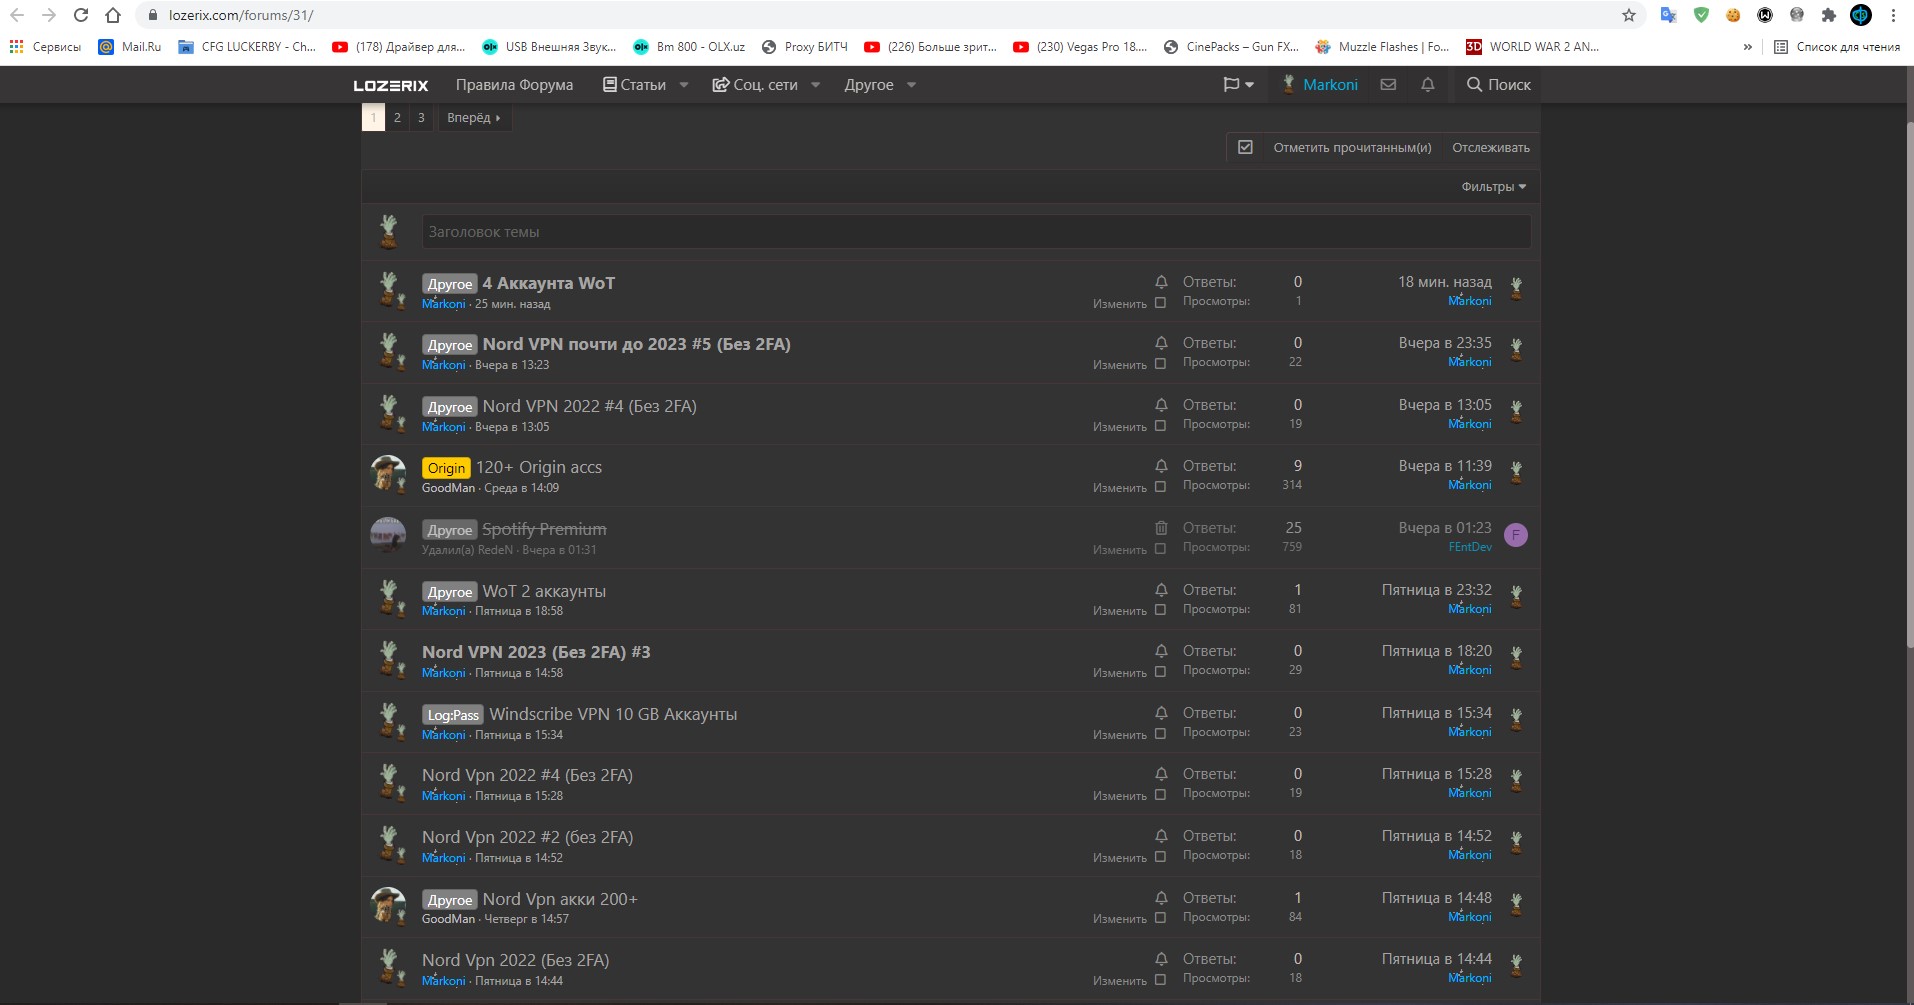1914x1005 pixels.
Task: Click the Origin prefix label
Action: click(446, 468)
